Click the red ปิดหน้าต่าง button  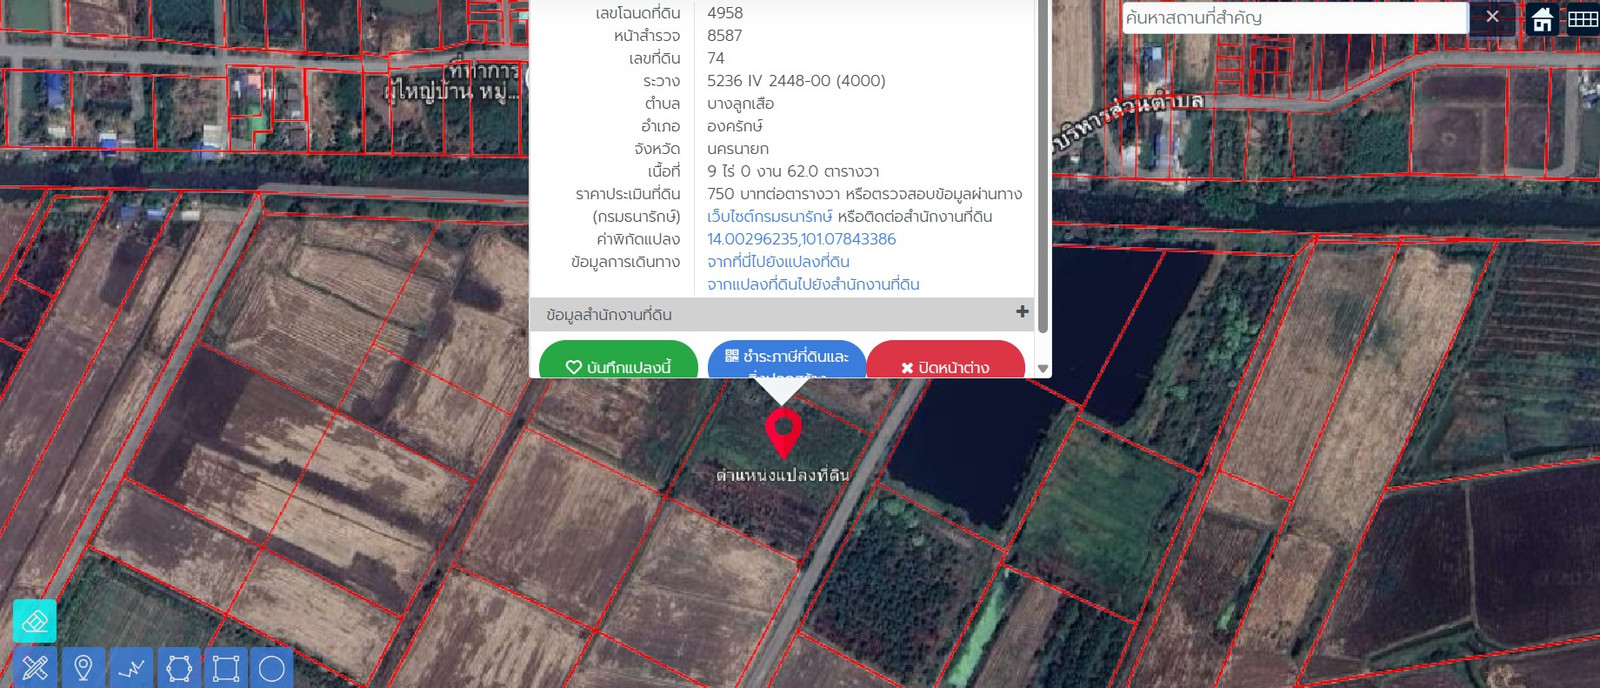(945, 360)
